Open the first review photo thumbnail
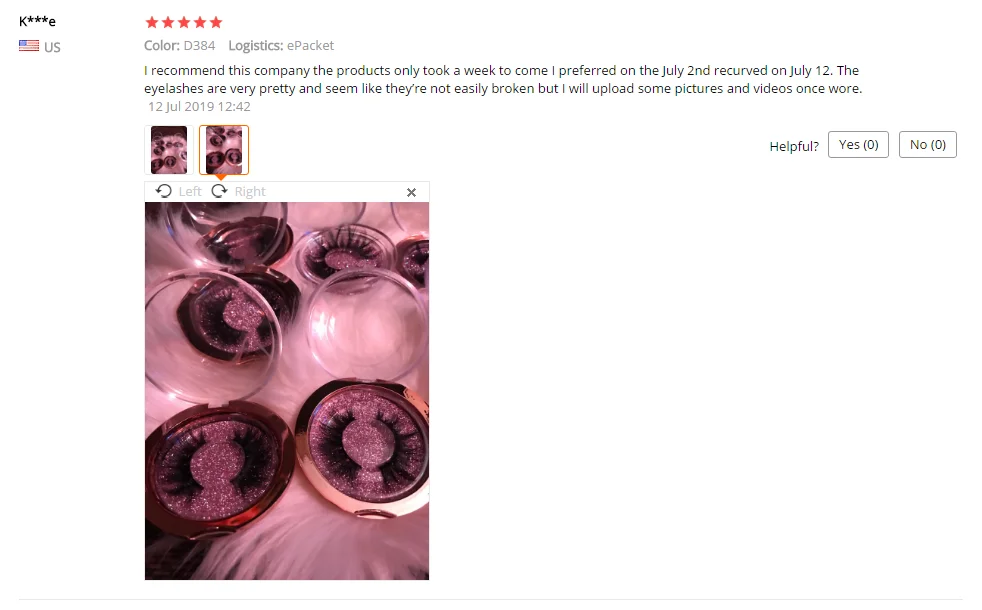 pyautogui.click(x=169, y=150)
